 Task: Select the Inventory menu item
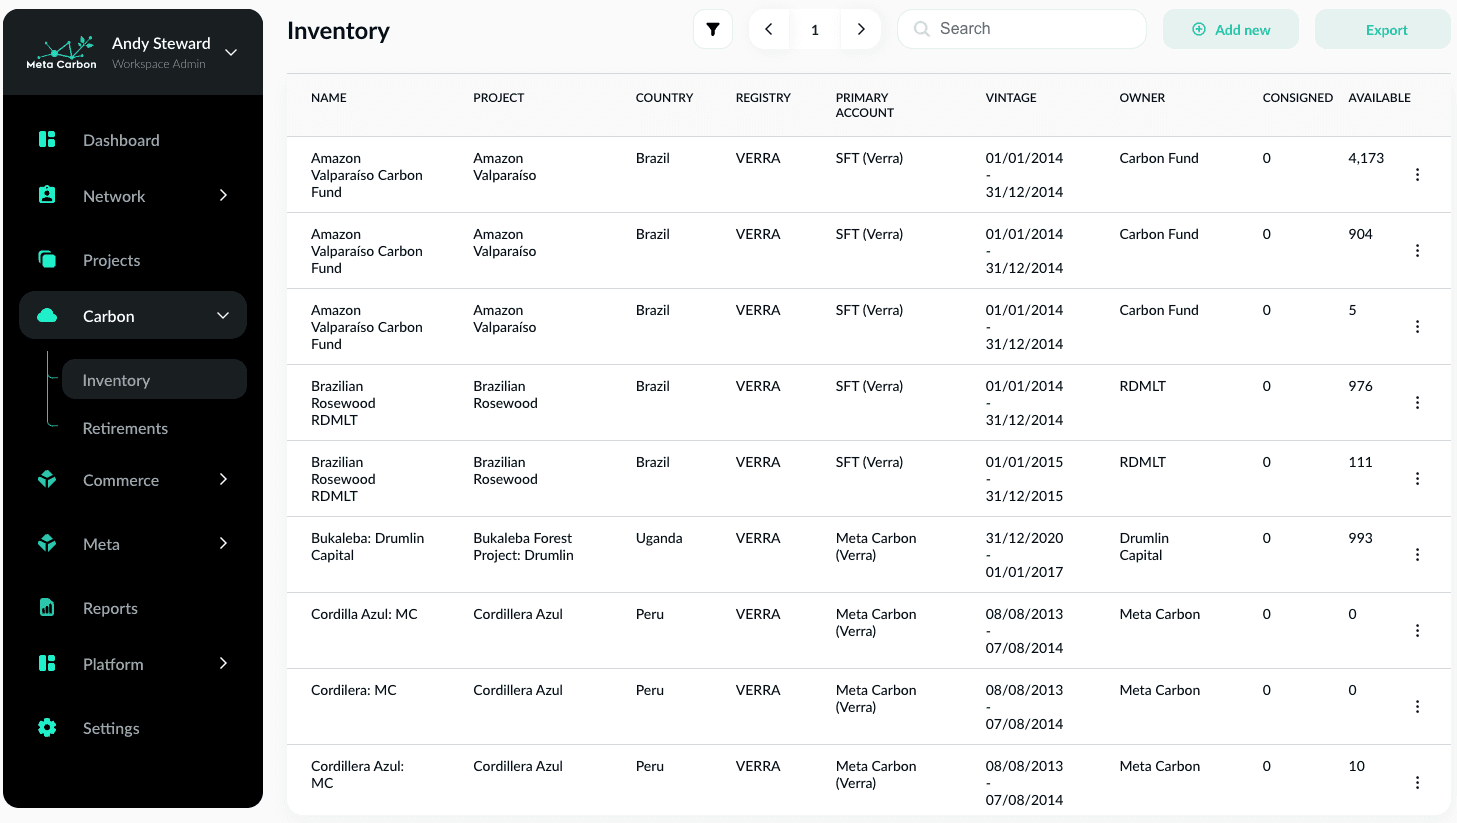pyautogui.click(x=116, y=380)
